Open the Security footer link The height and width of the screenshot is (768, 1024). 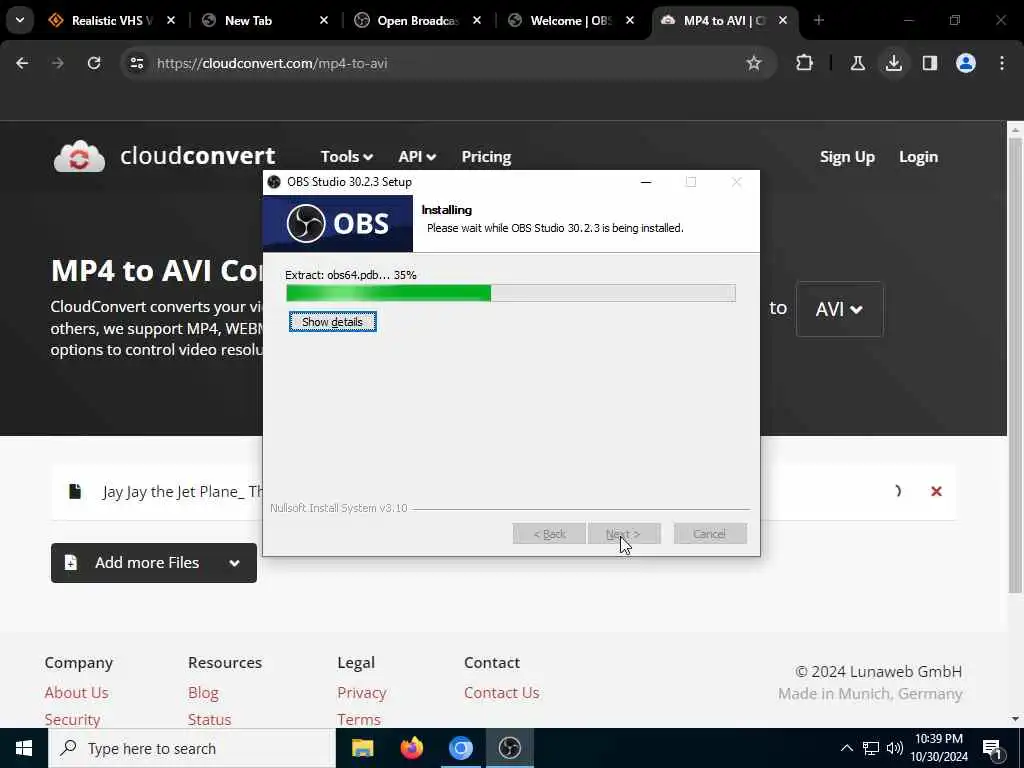pyautogui.click(x=72, y=719)
